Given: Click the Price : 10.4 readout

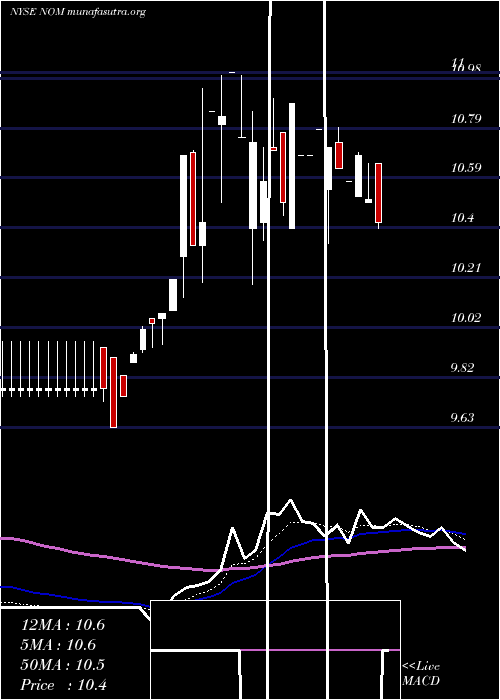Looking at the screenshot, I should point(63,685).
